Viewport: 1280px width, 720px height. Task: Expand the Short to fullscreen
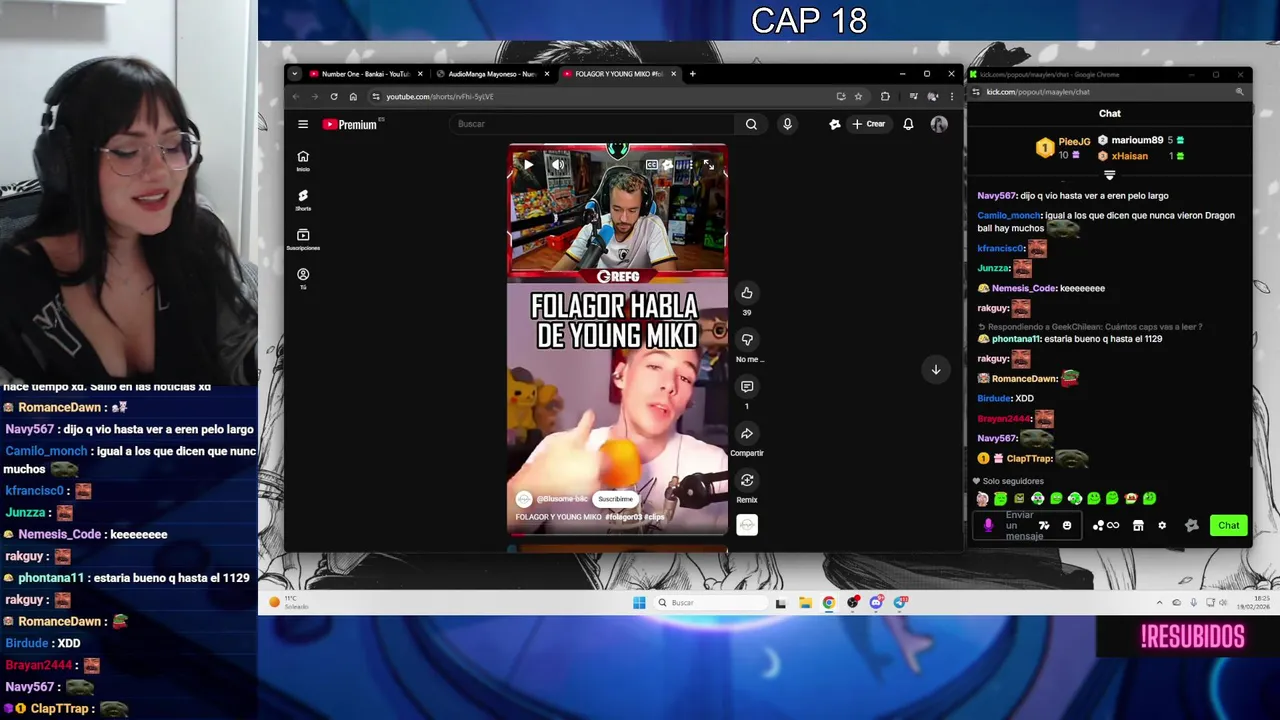tap(709, 165)
